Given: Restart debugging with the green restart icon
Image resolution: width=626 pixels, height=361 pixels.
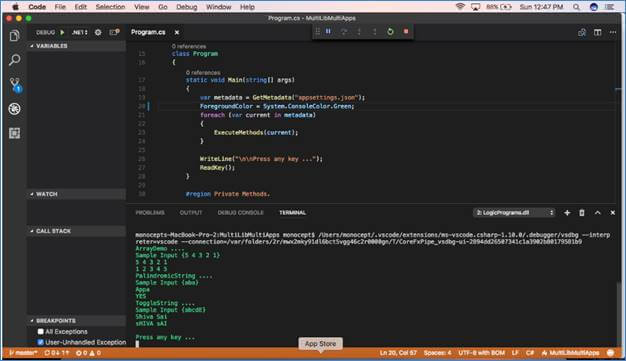Looking at the screenshot, I should [x=390, y=31].
